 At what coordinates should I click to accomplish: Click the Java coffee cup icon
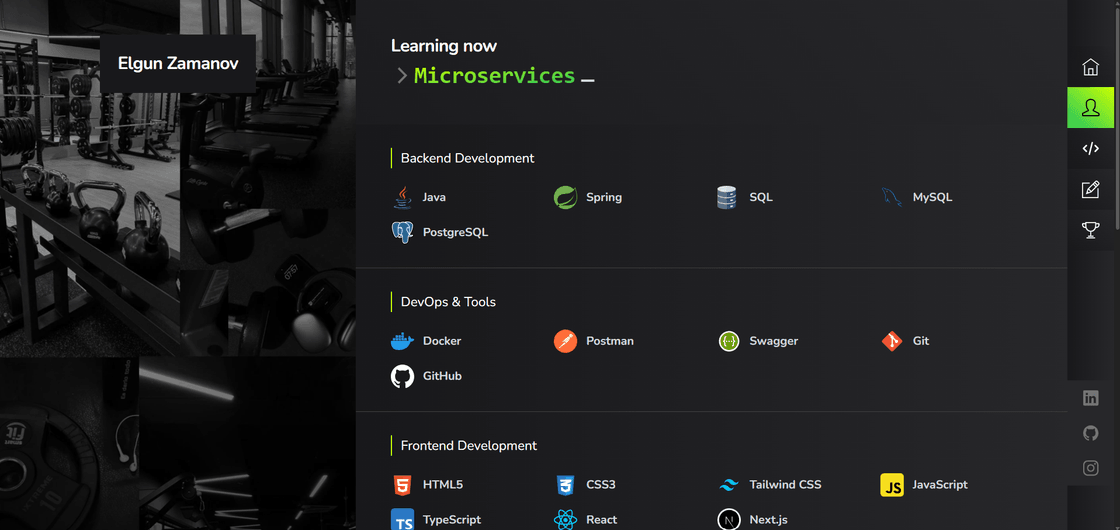403,197
